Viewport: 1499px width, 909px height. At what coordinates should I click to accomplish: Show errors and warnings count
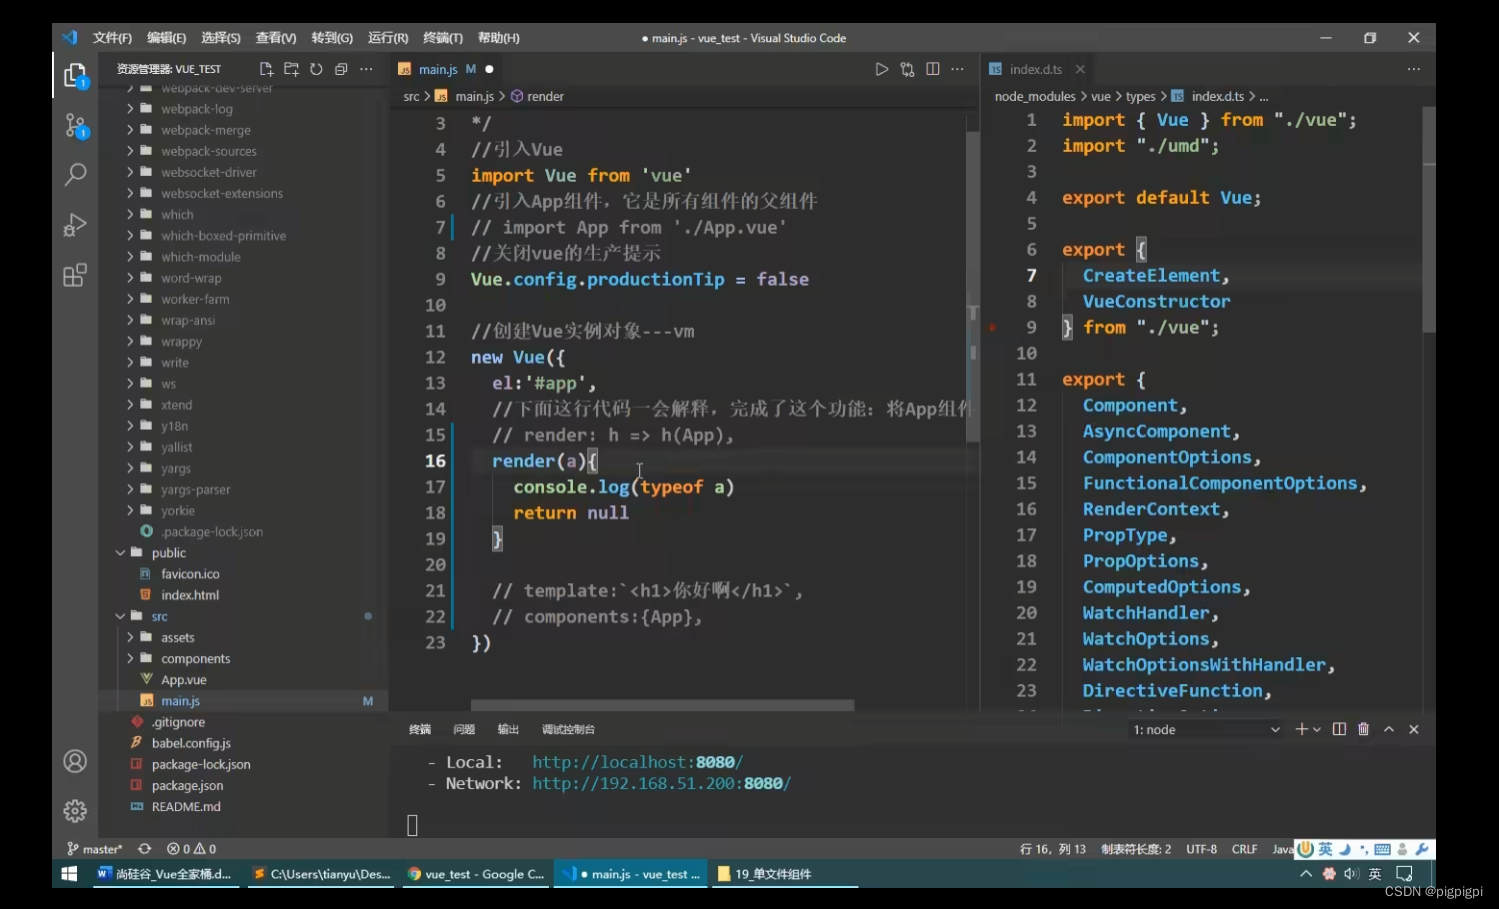(191, 848)
